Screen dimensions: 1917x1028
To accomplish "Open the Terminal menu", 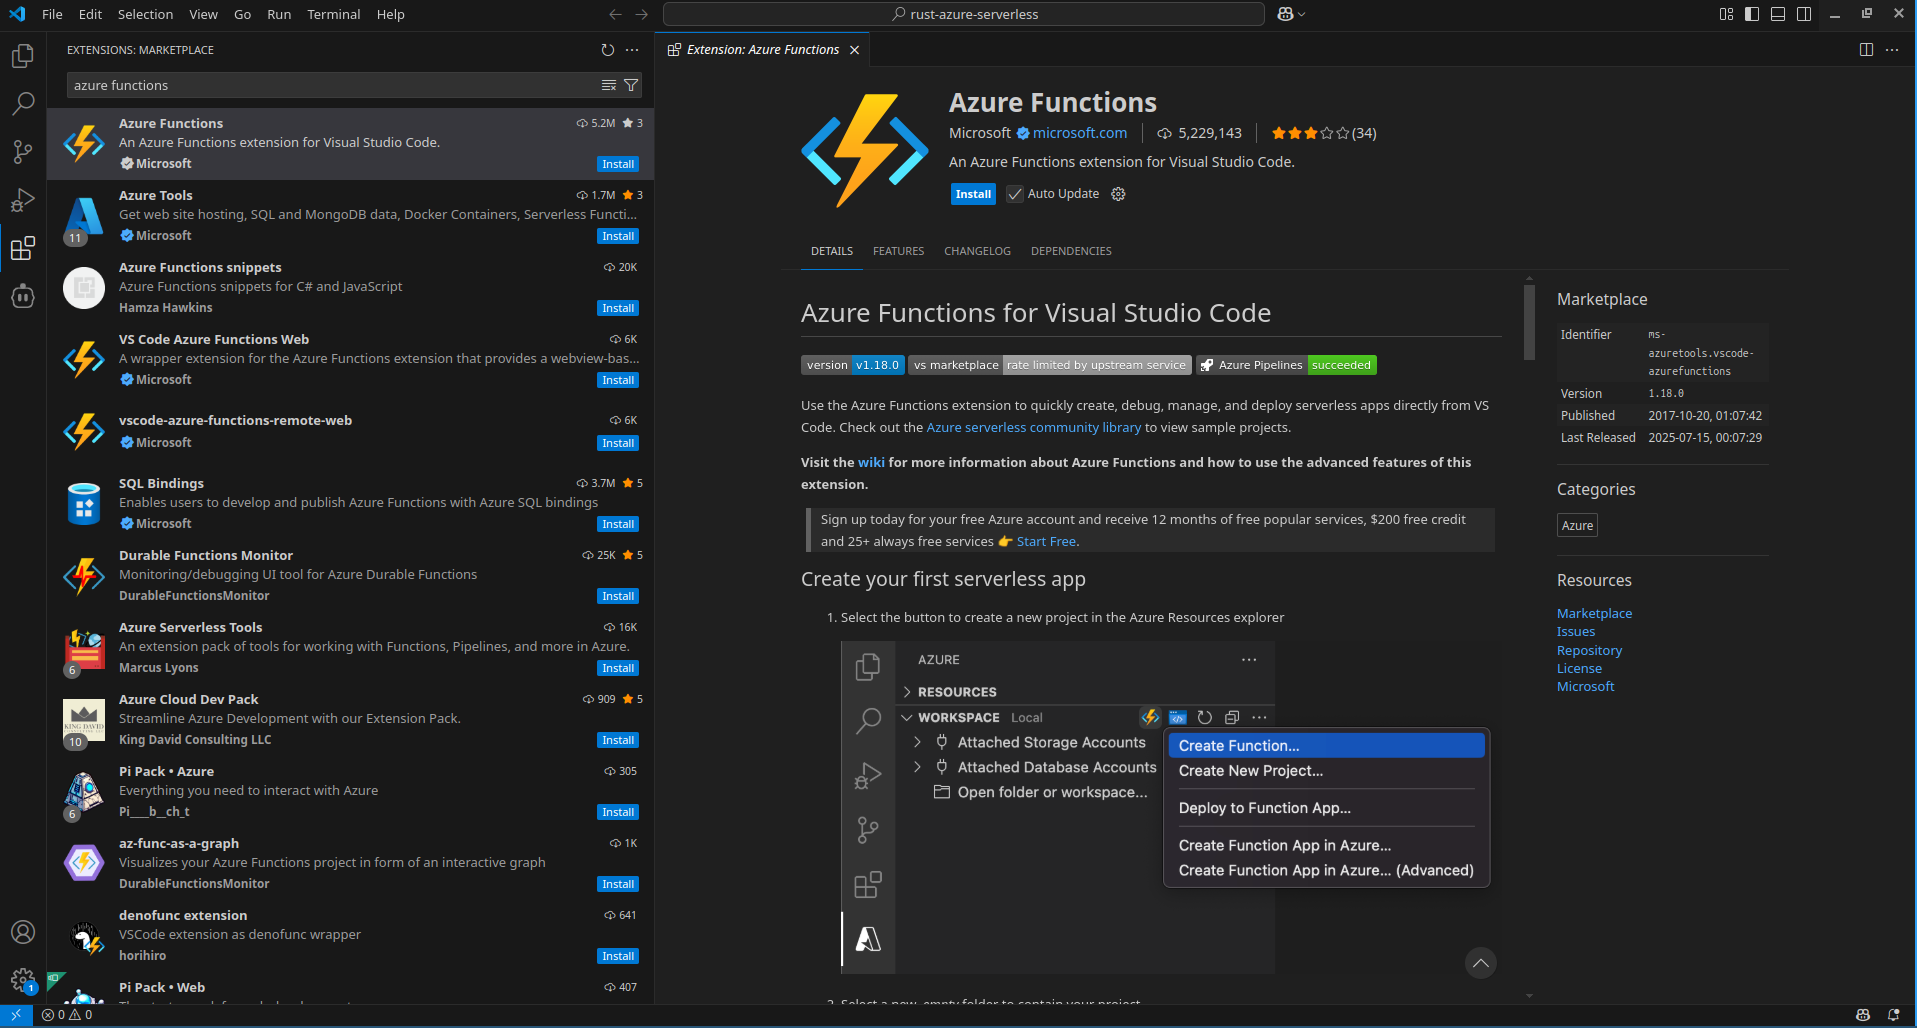I will (x=333, y=14).
